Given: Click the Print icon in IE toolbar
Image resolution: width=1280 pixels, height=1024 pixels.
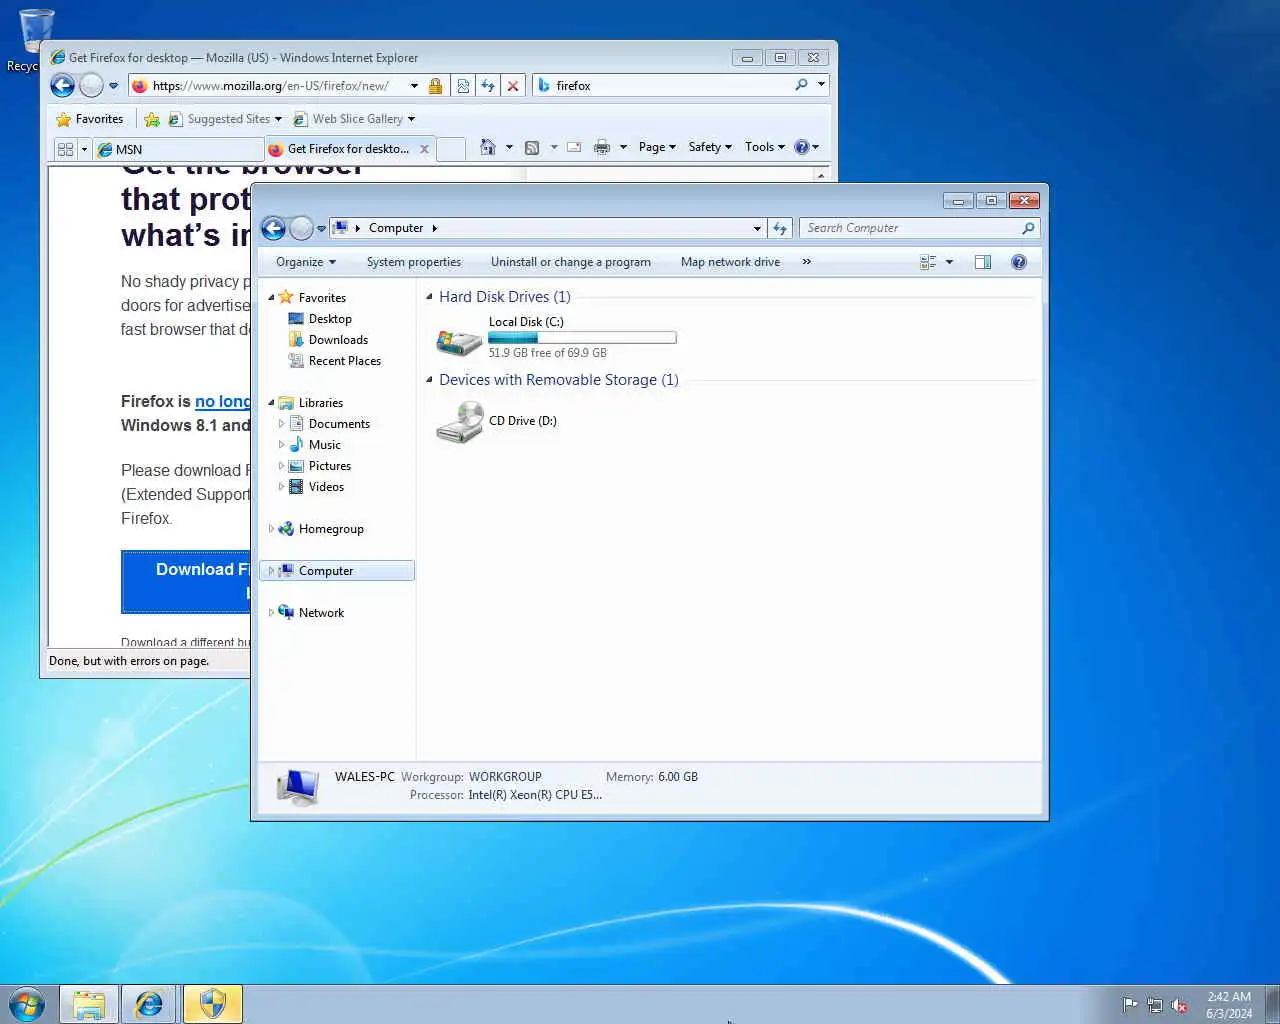Looking at the screenshot, I should pos(601,147).
